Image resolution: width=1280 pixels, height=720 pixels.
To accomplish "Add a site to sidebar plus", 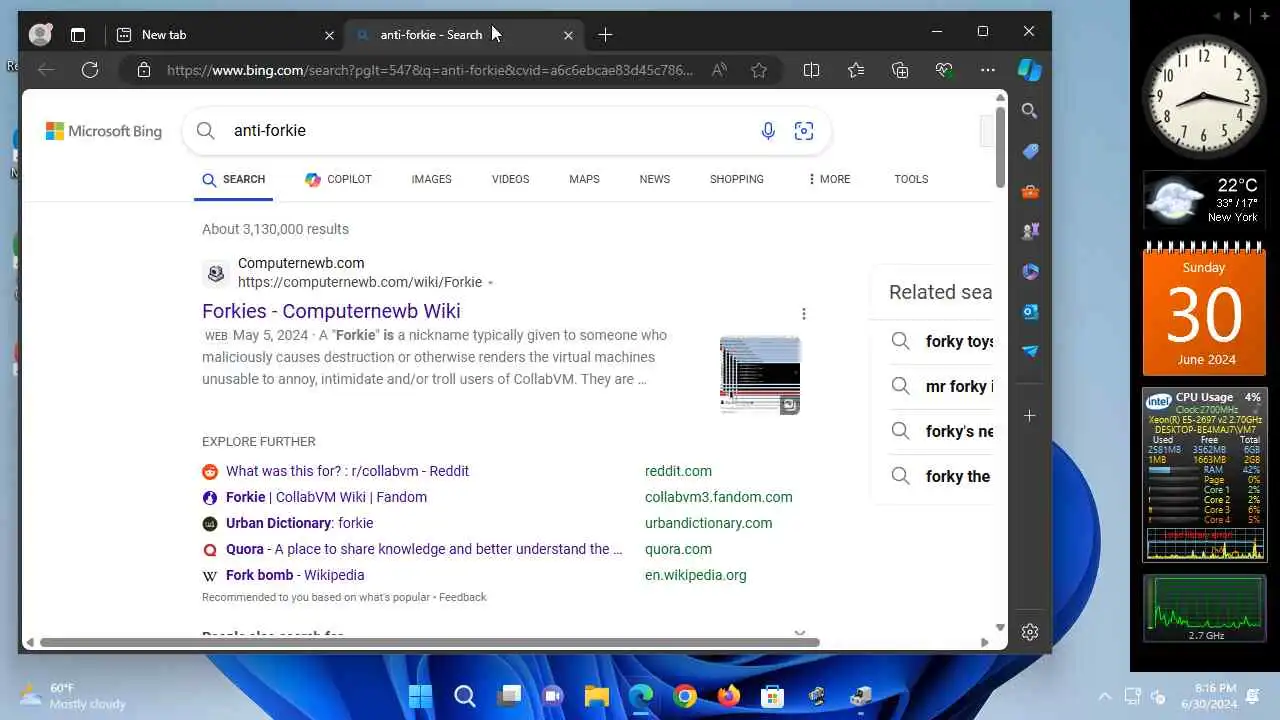I will [x=1030, y=415].
